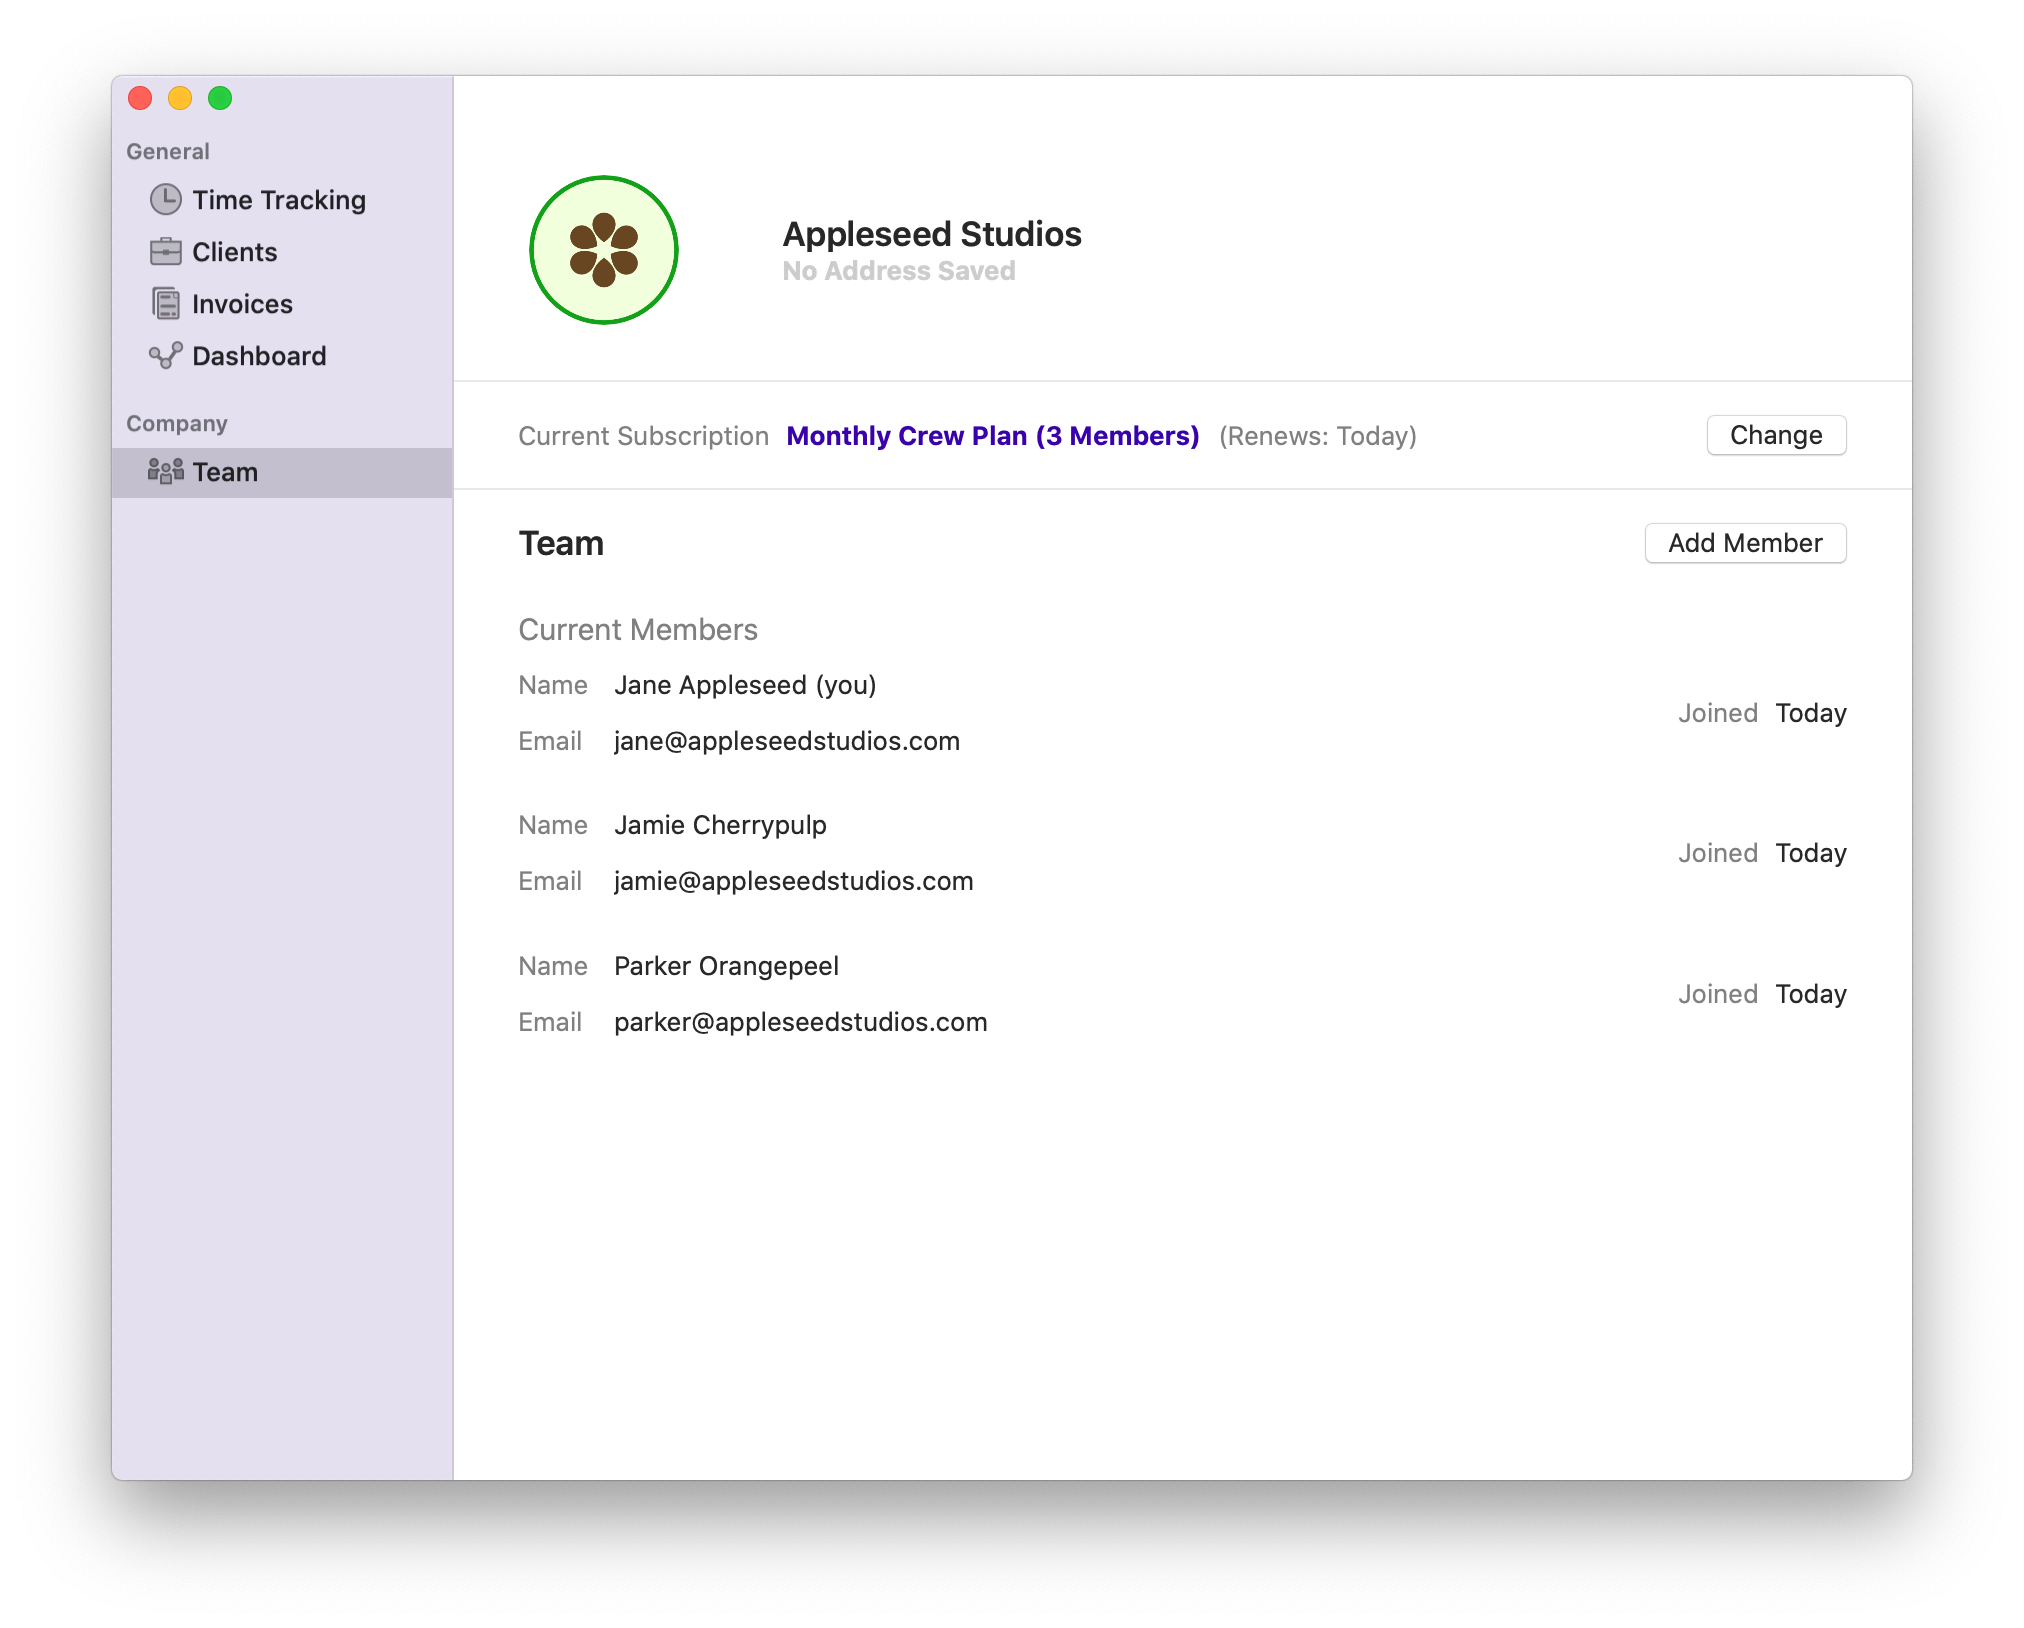Click the Dashboard nodes icon

pyautogui.click(x=166, y=356)
